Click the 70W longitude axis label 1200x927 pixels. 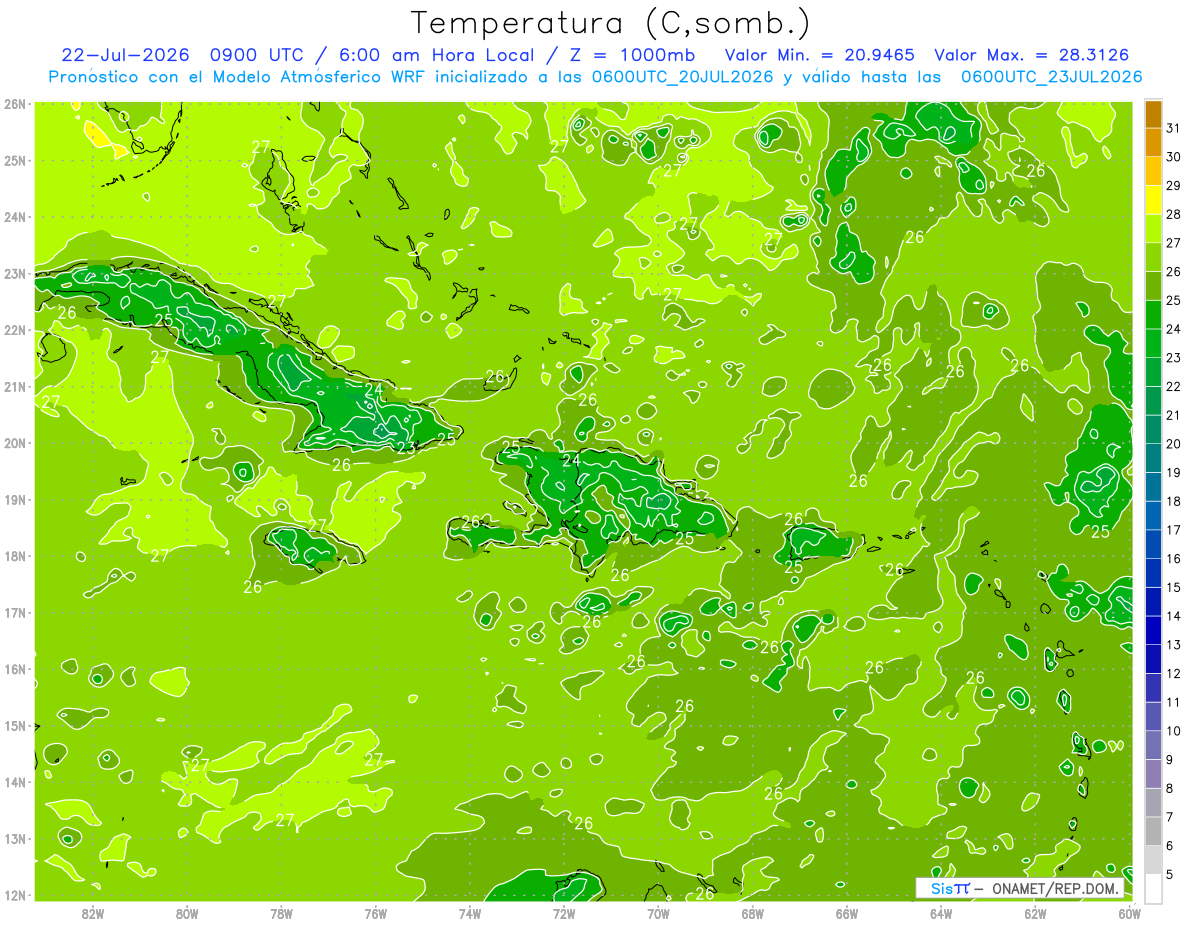[658, 913]
